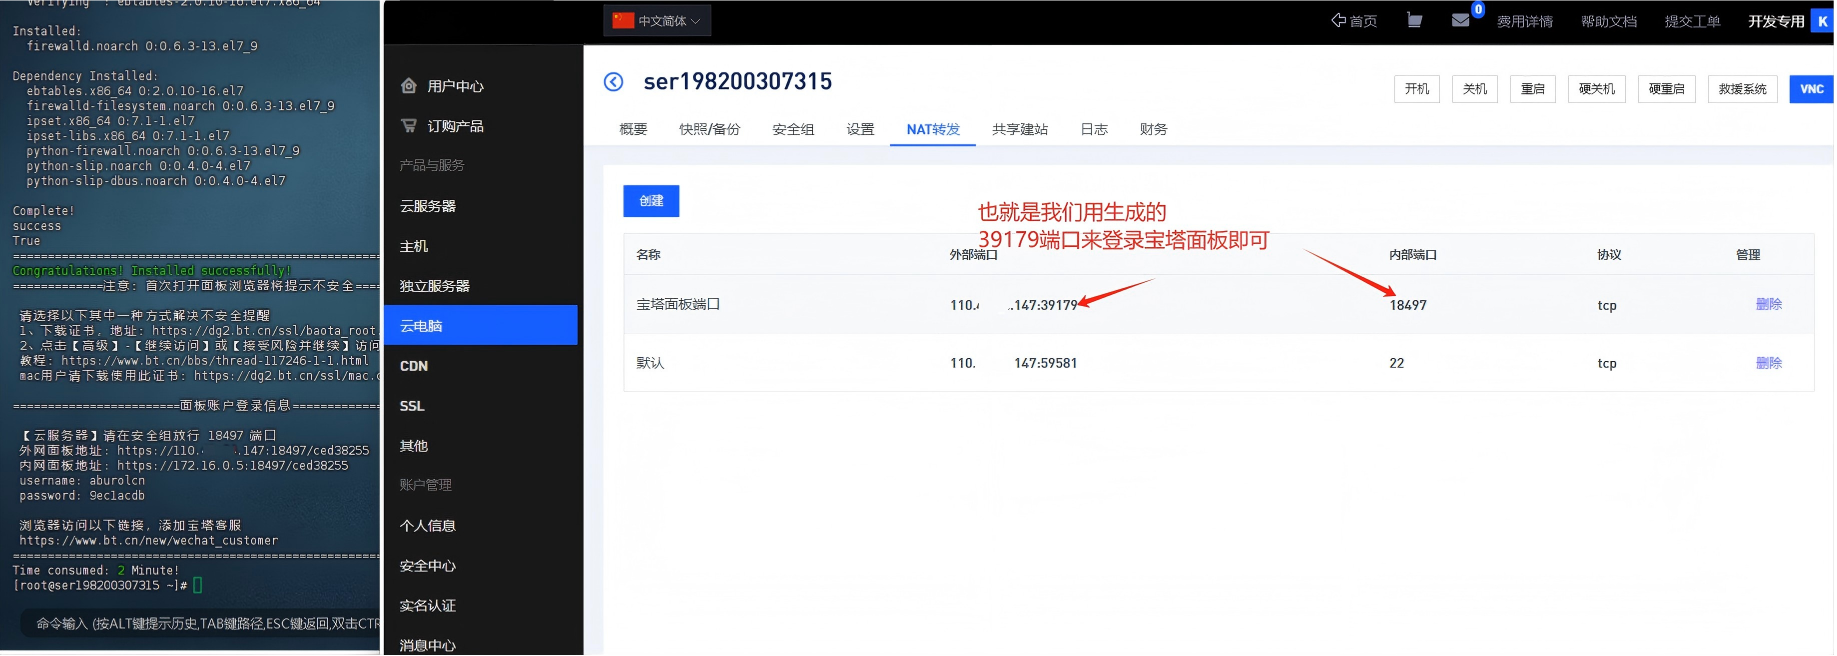1837x656 pixels.
Task: Click the 重启 restart button
Action: [1532, 89]
